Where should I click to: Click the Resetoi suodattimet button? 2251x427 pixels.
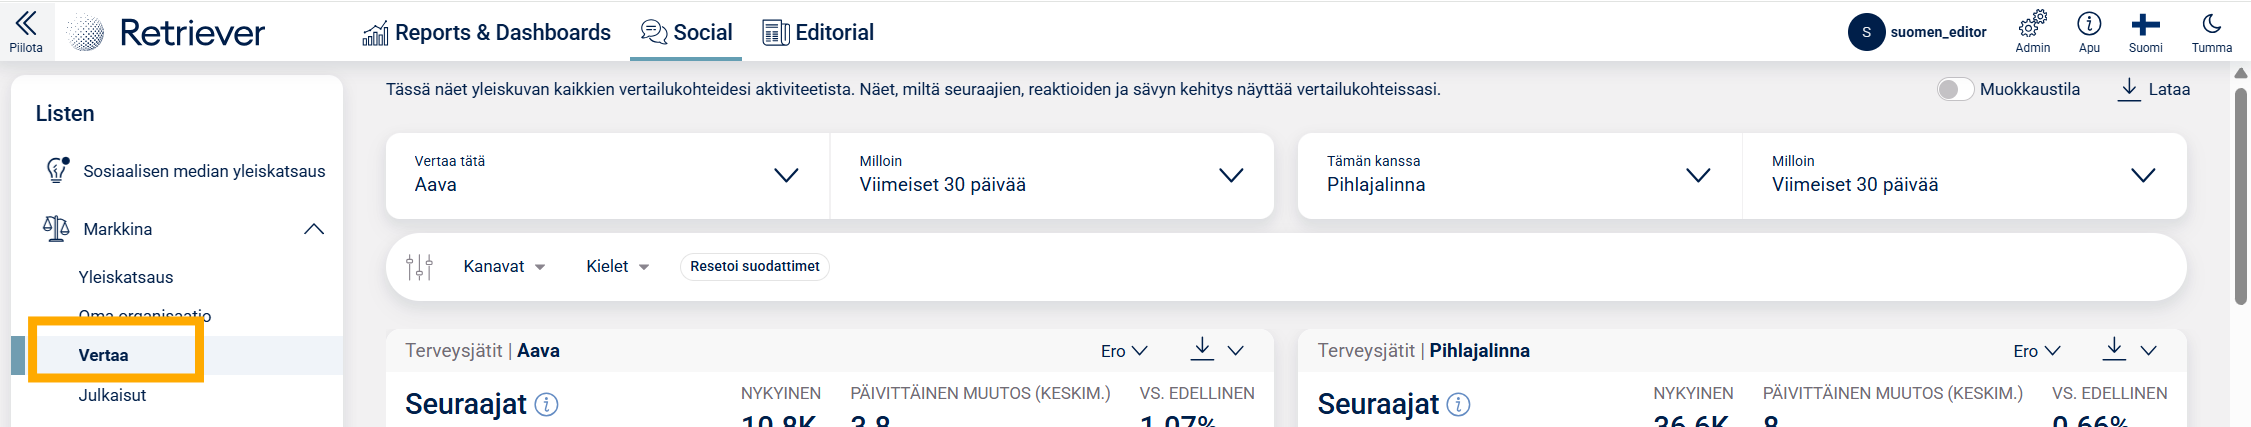754,267
